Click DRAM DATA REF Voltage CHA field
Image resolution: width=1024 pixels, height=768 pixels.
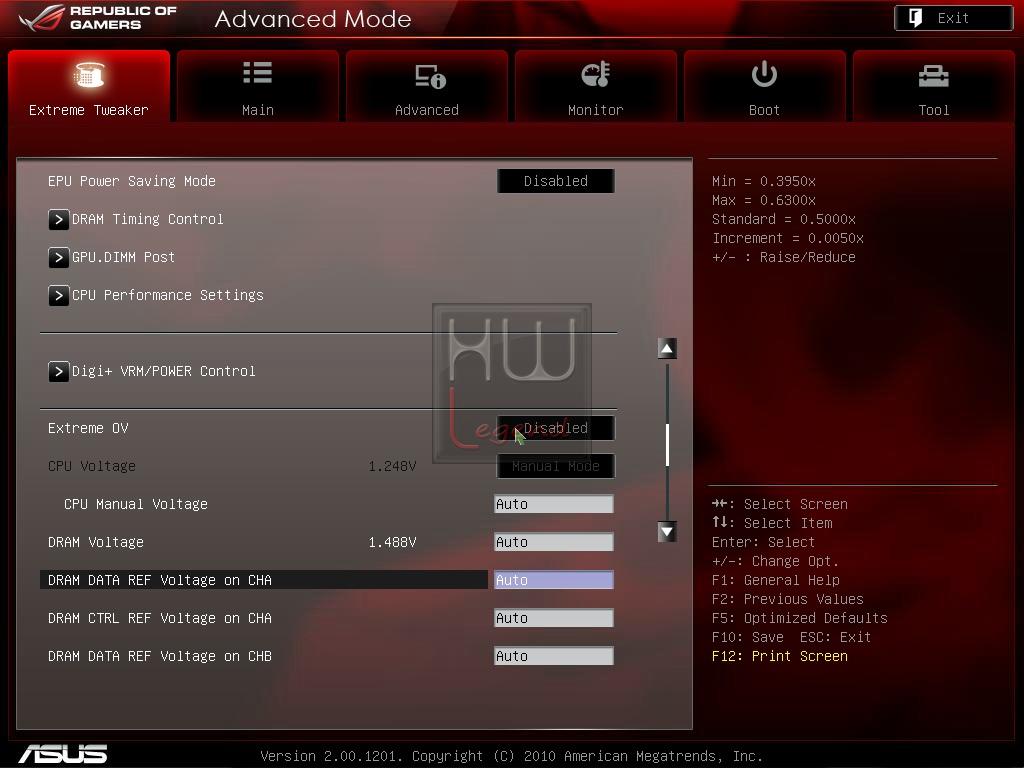(554, 580)
